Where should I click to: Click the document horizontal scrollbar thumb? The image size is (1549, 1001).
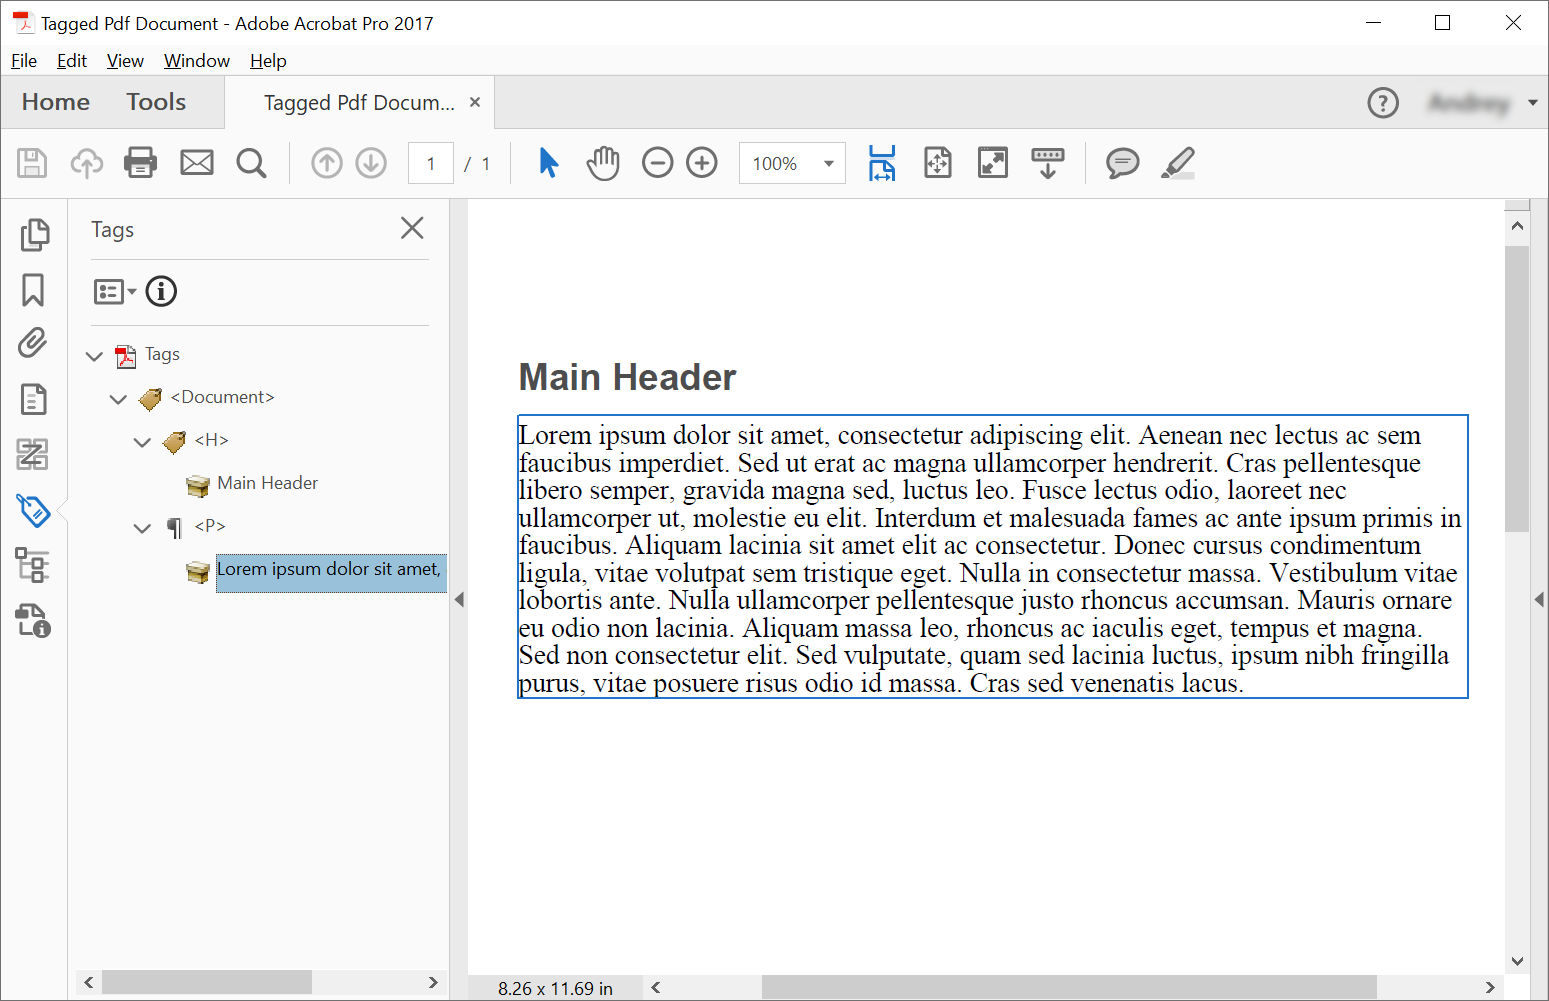pyautogui.click(x=1069, y=987)
